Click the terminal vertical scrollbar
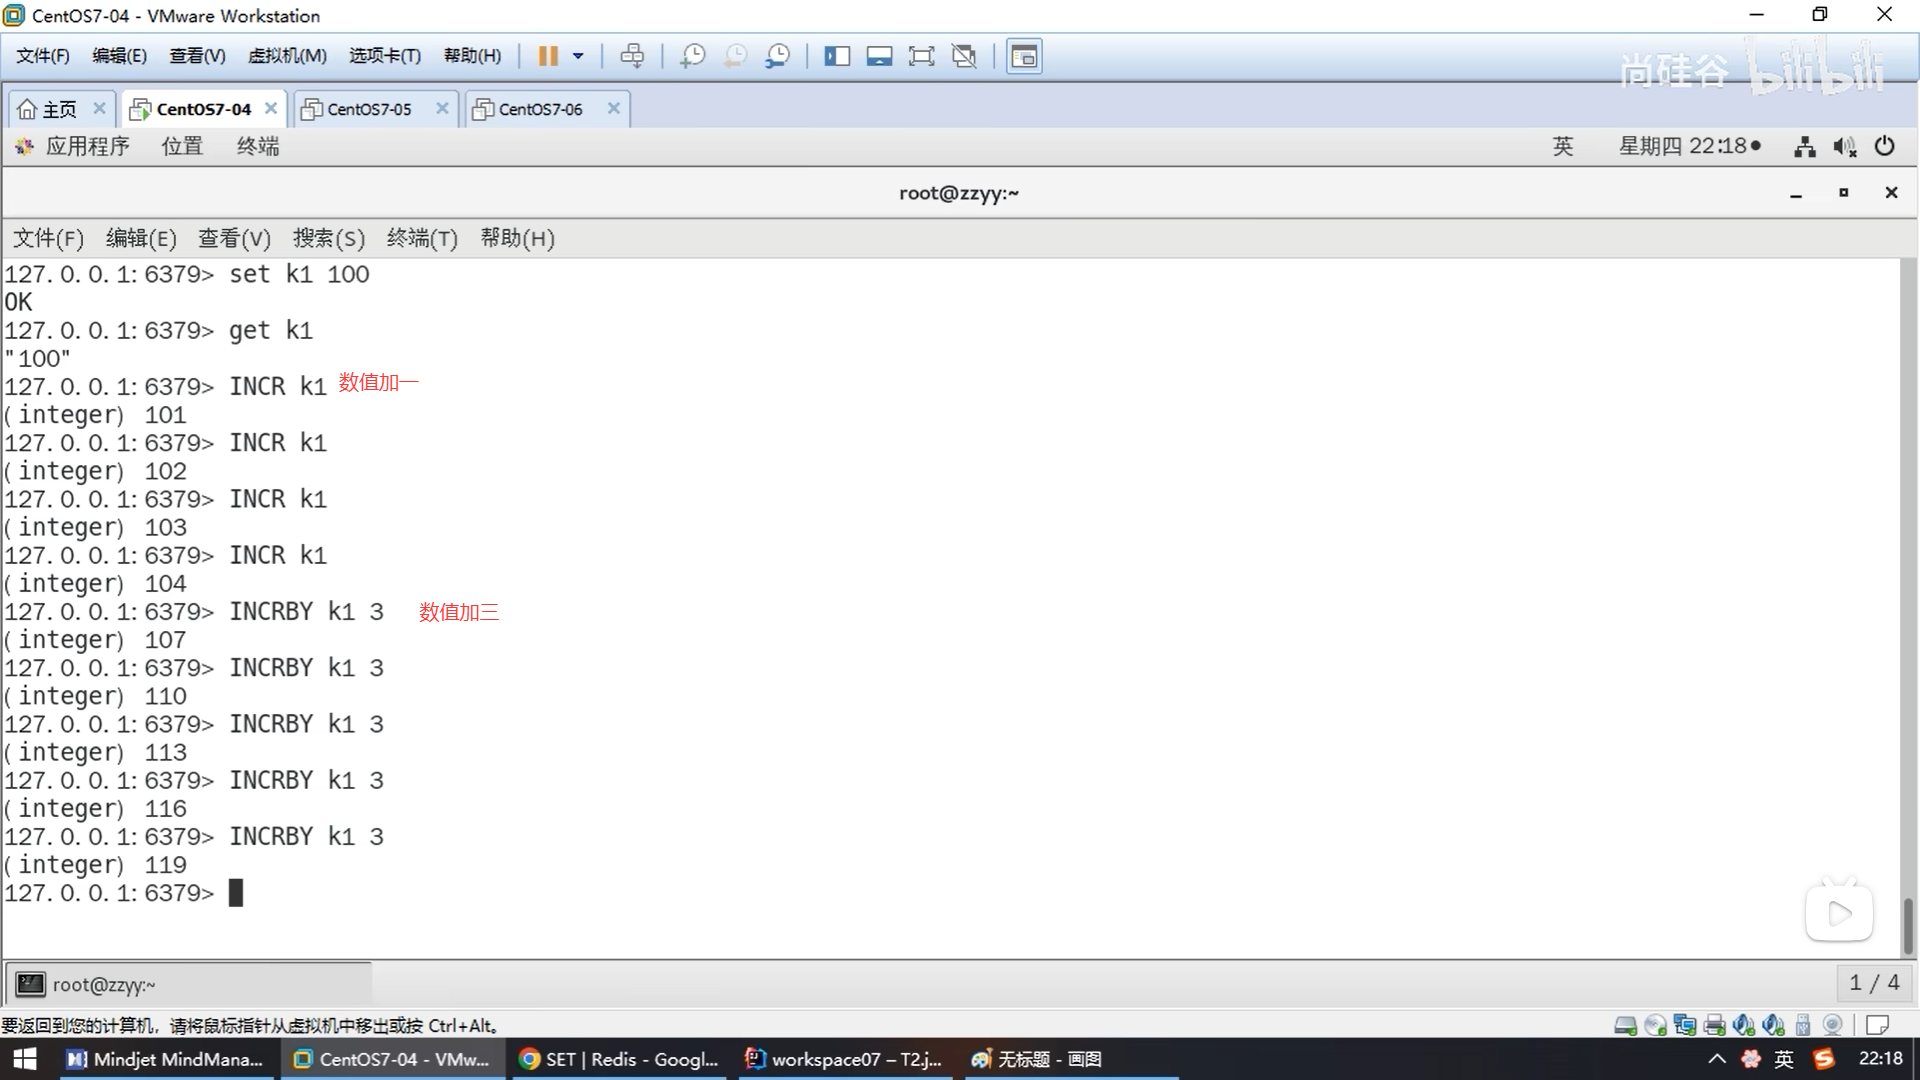The width and height of the screenshot is (1920, 1080). (x=1908, y=925)
